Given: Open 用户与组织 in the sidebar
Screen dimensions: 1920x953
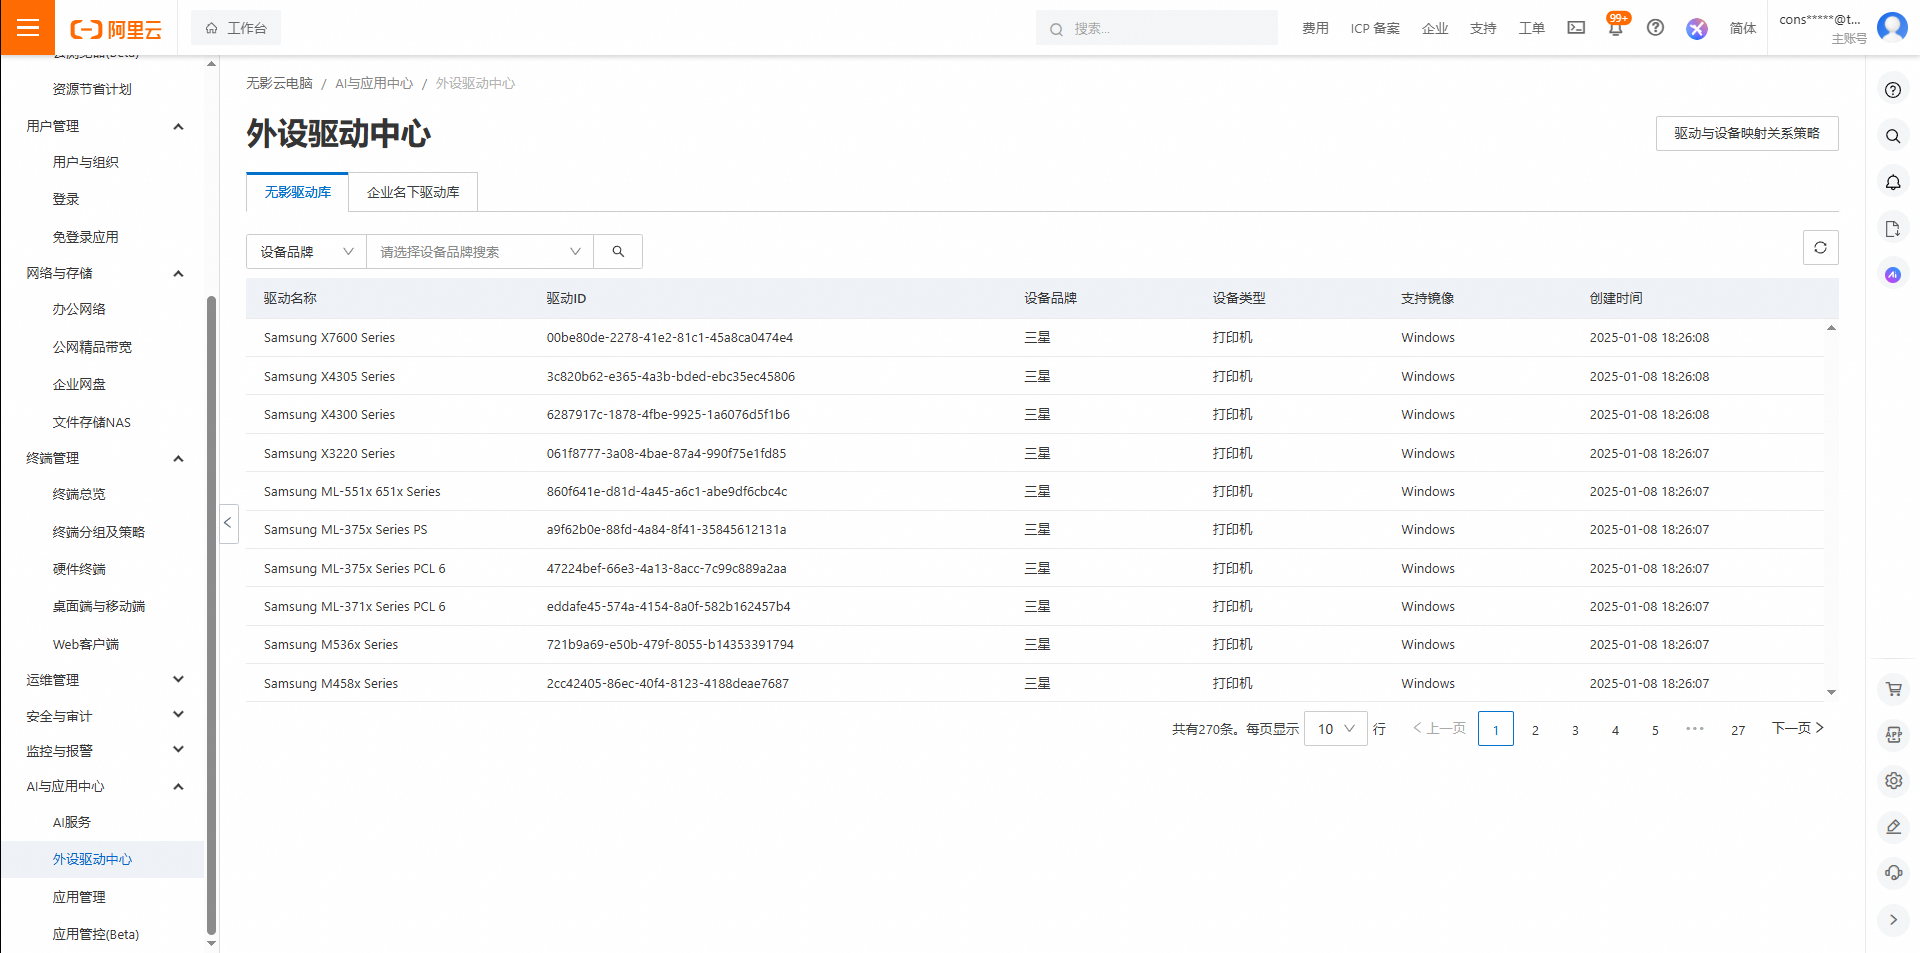Looking at the screenshot, I should (x=85, y=162).
